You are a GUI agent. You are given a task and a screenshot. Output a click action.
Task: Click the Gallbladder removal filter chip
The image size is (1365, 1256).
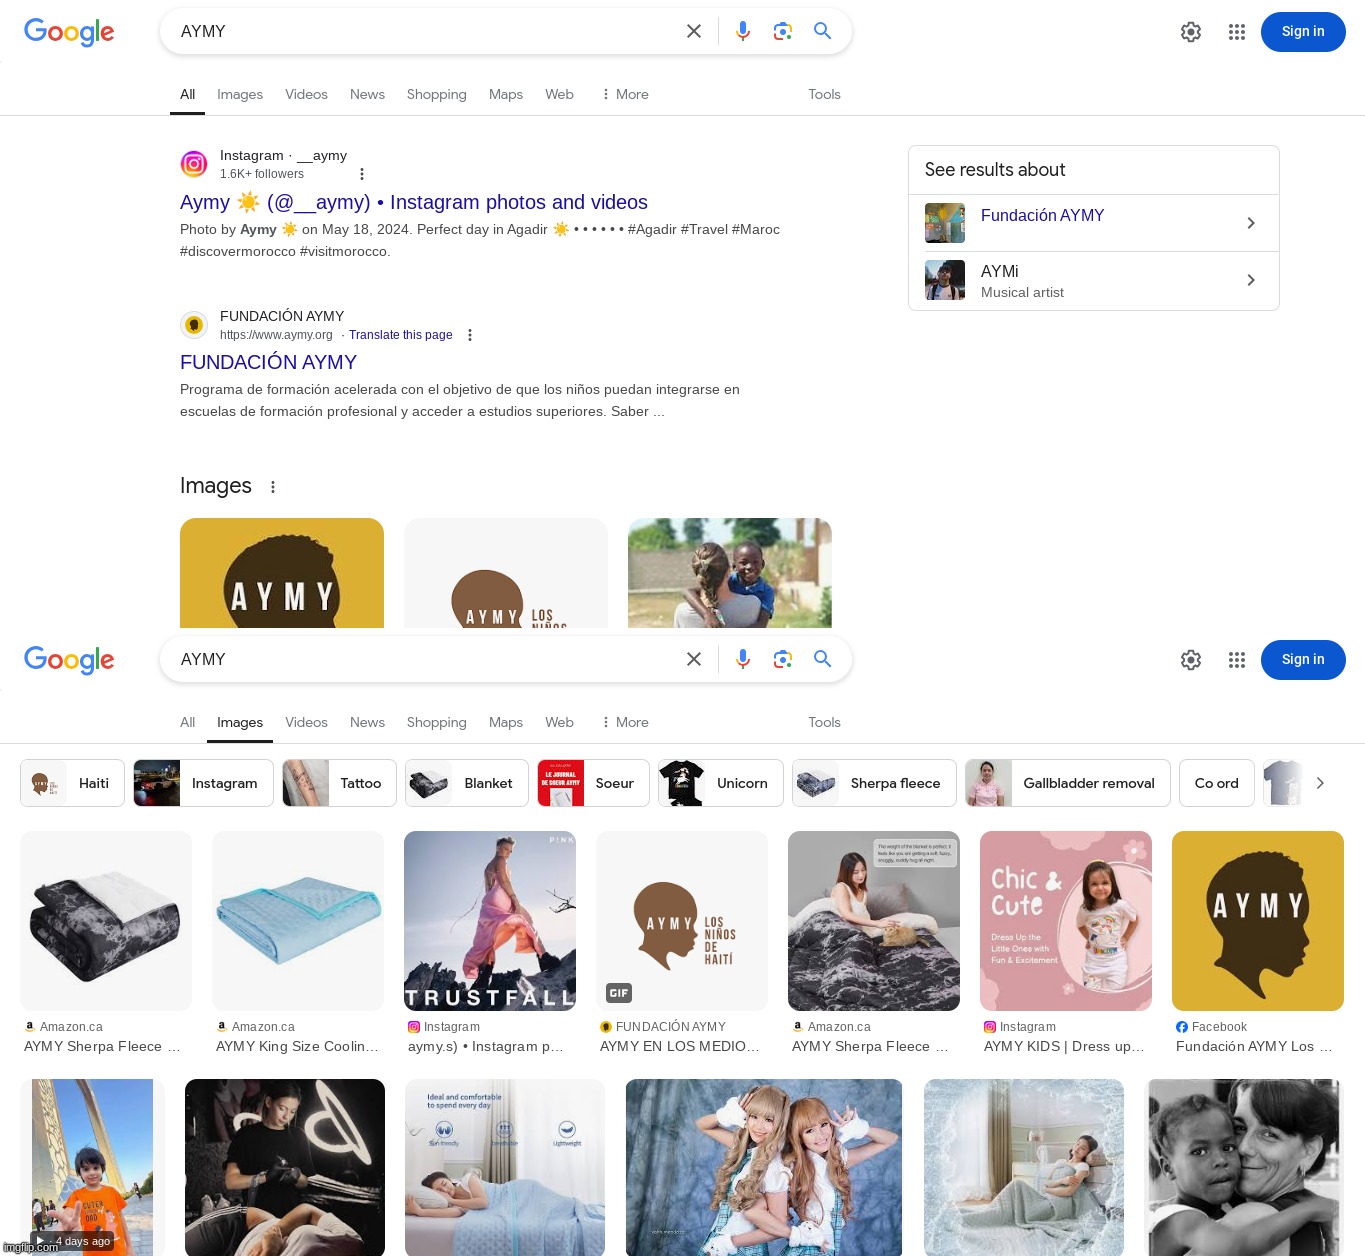(1067, 783)
